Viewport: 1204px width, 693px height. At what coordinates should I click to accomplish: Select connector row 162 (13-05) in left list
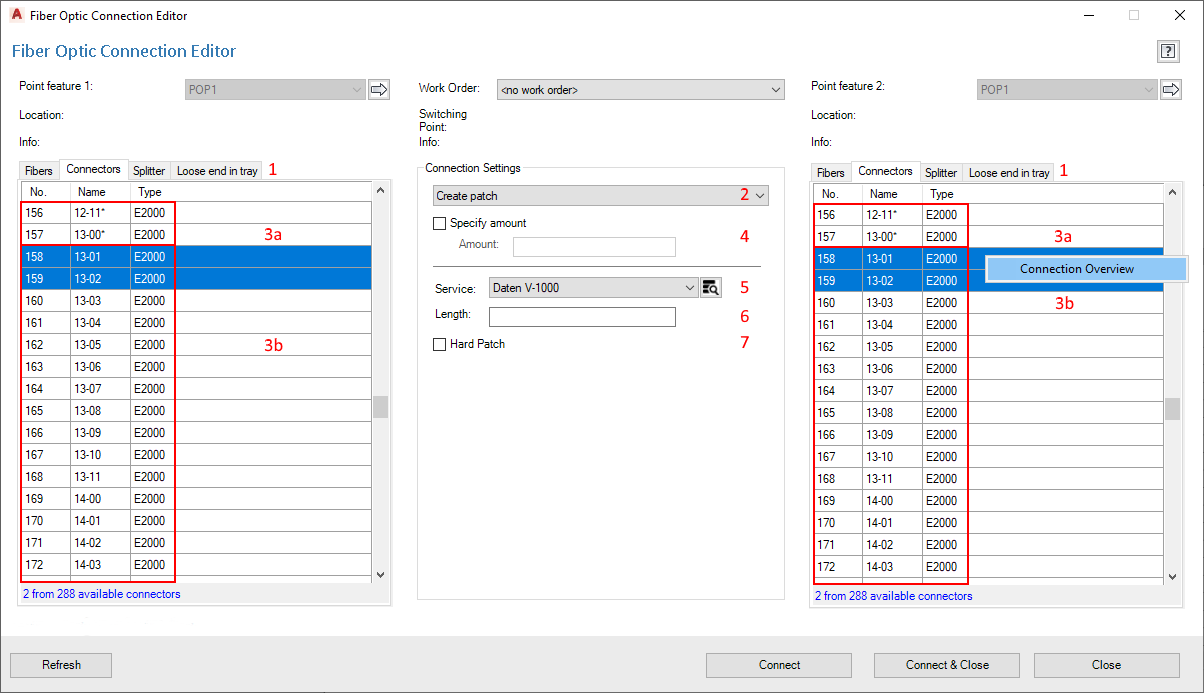point(196,345)
